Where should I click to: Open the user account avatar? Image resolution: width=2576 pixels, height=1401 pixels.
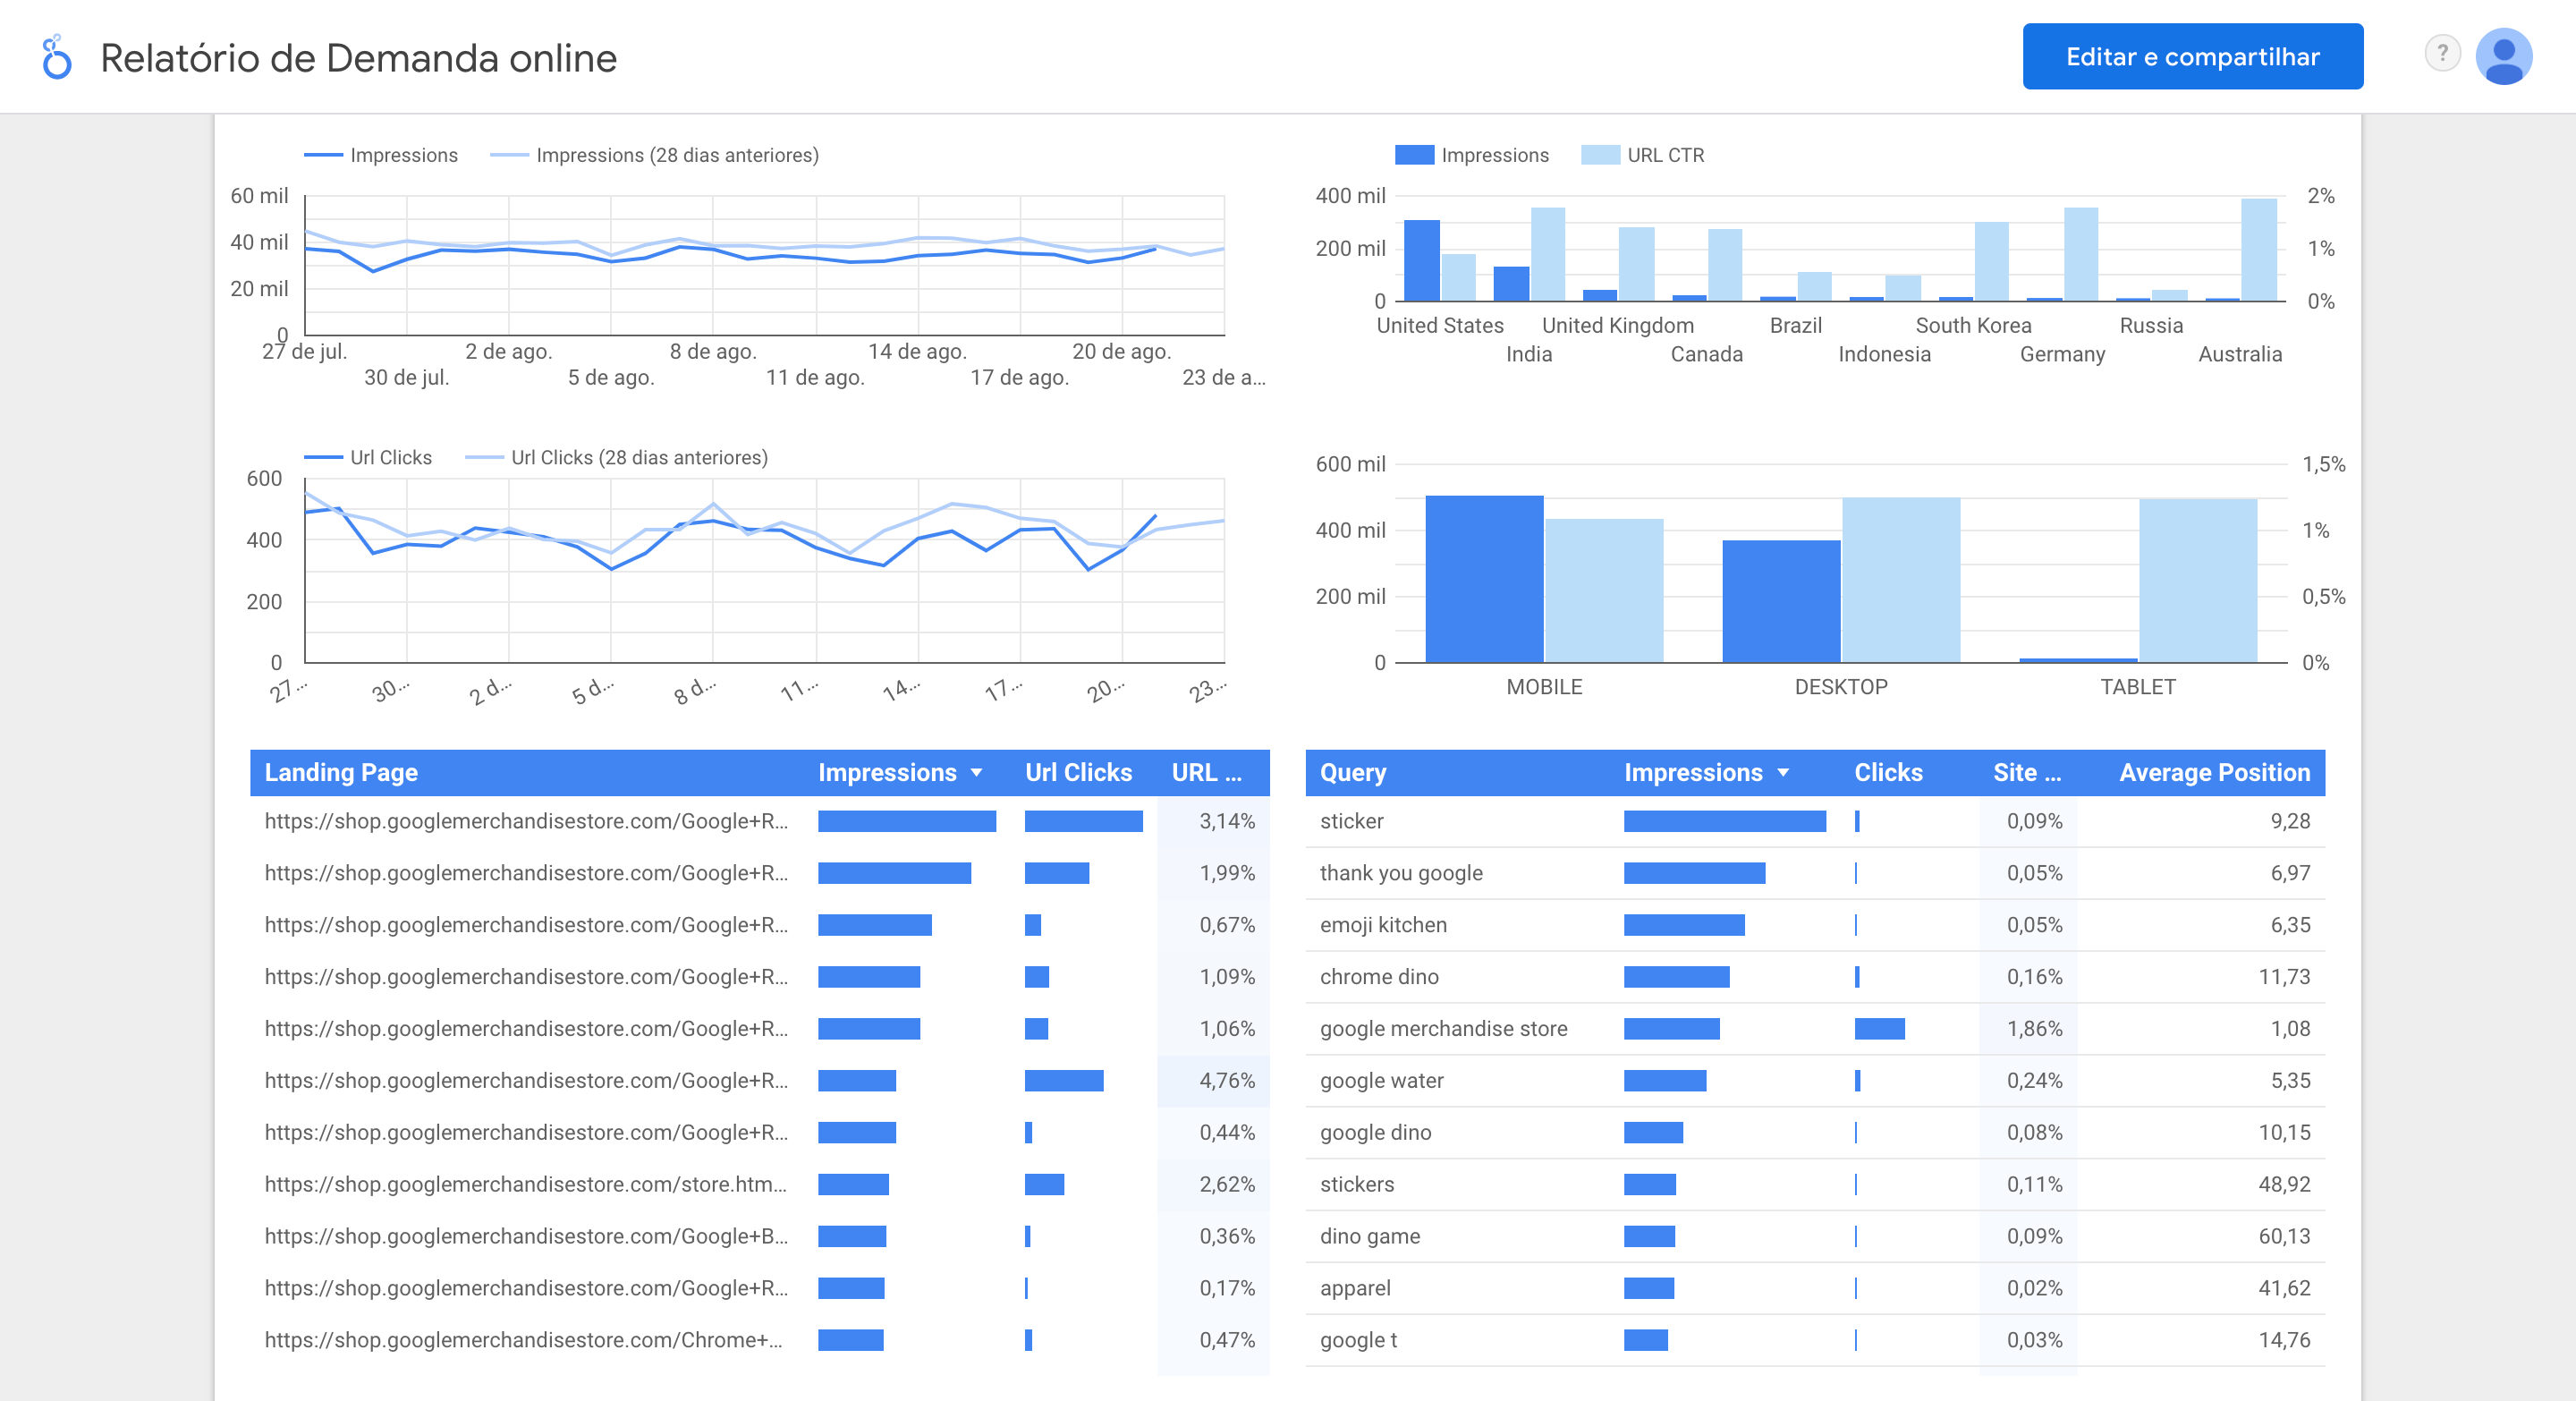(x=2503, y=57)
